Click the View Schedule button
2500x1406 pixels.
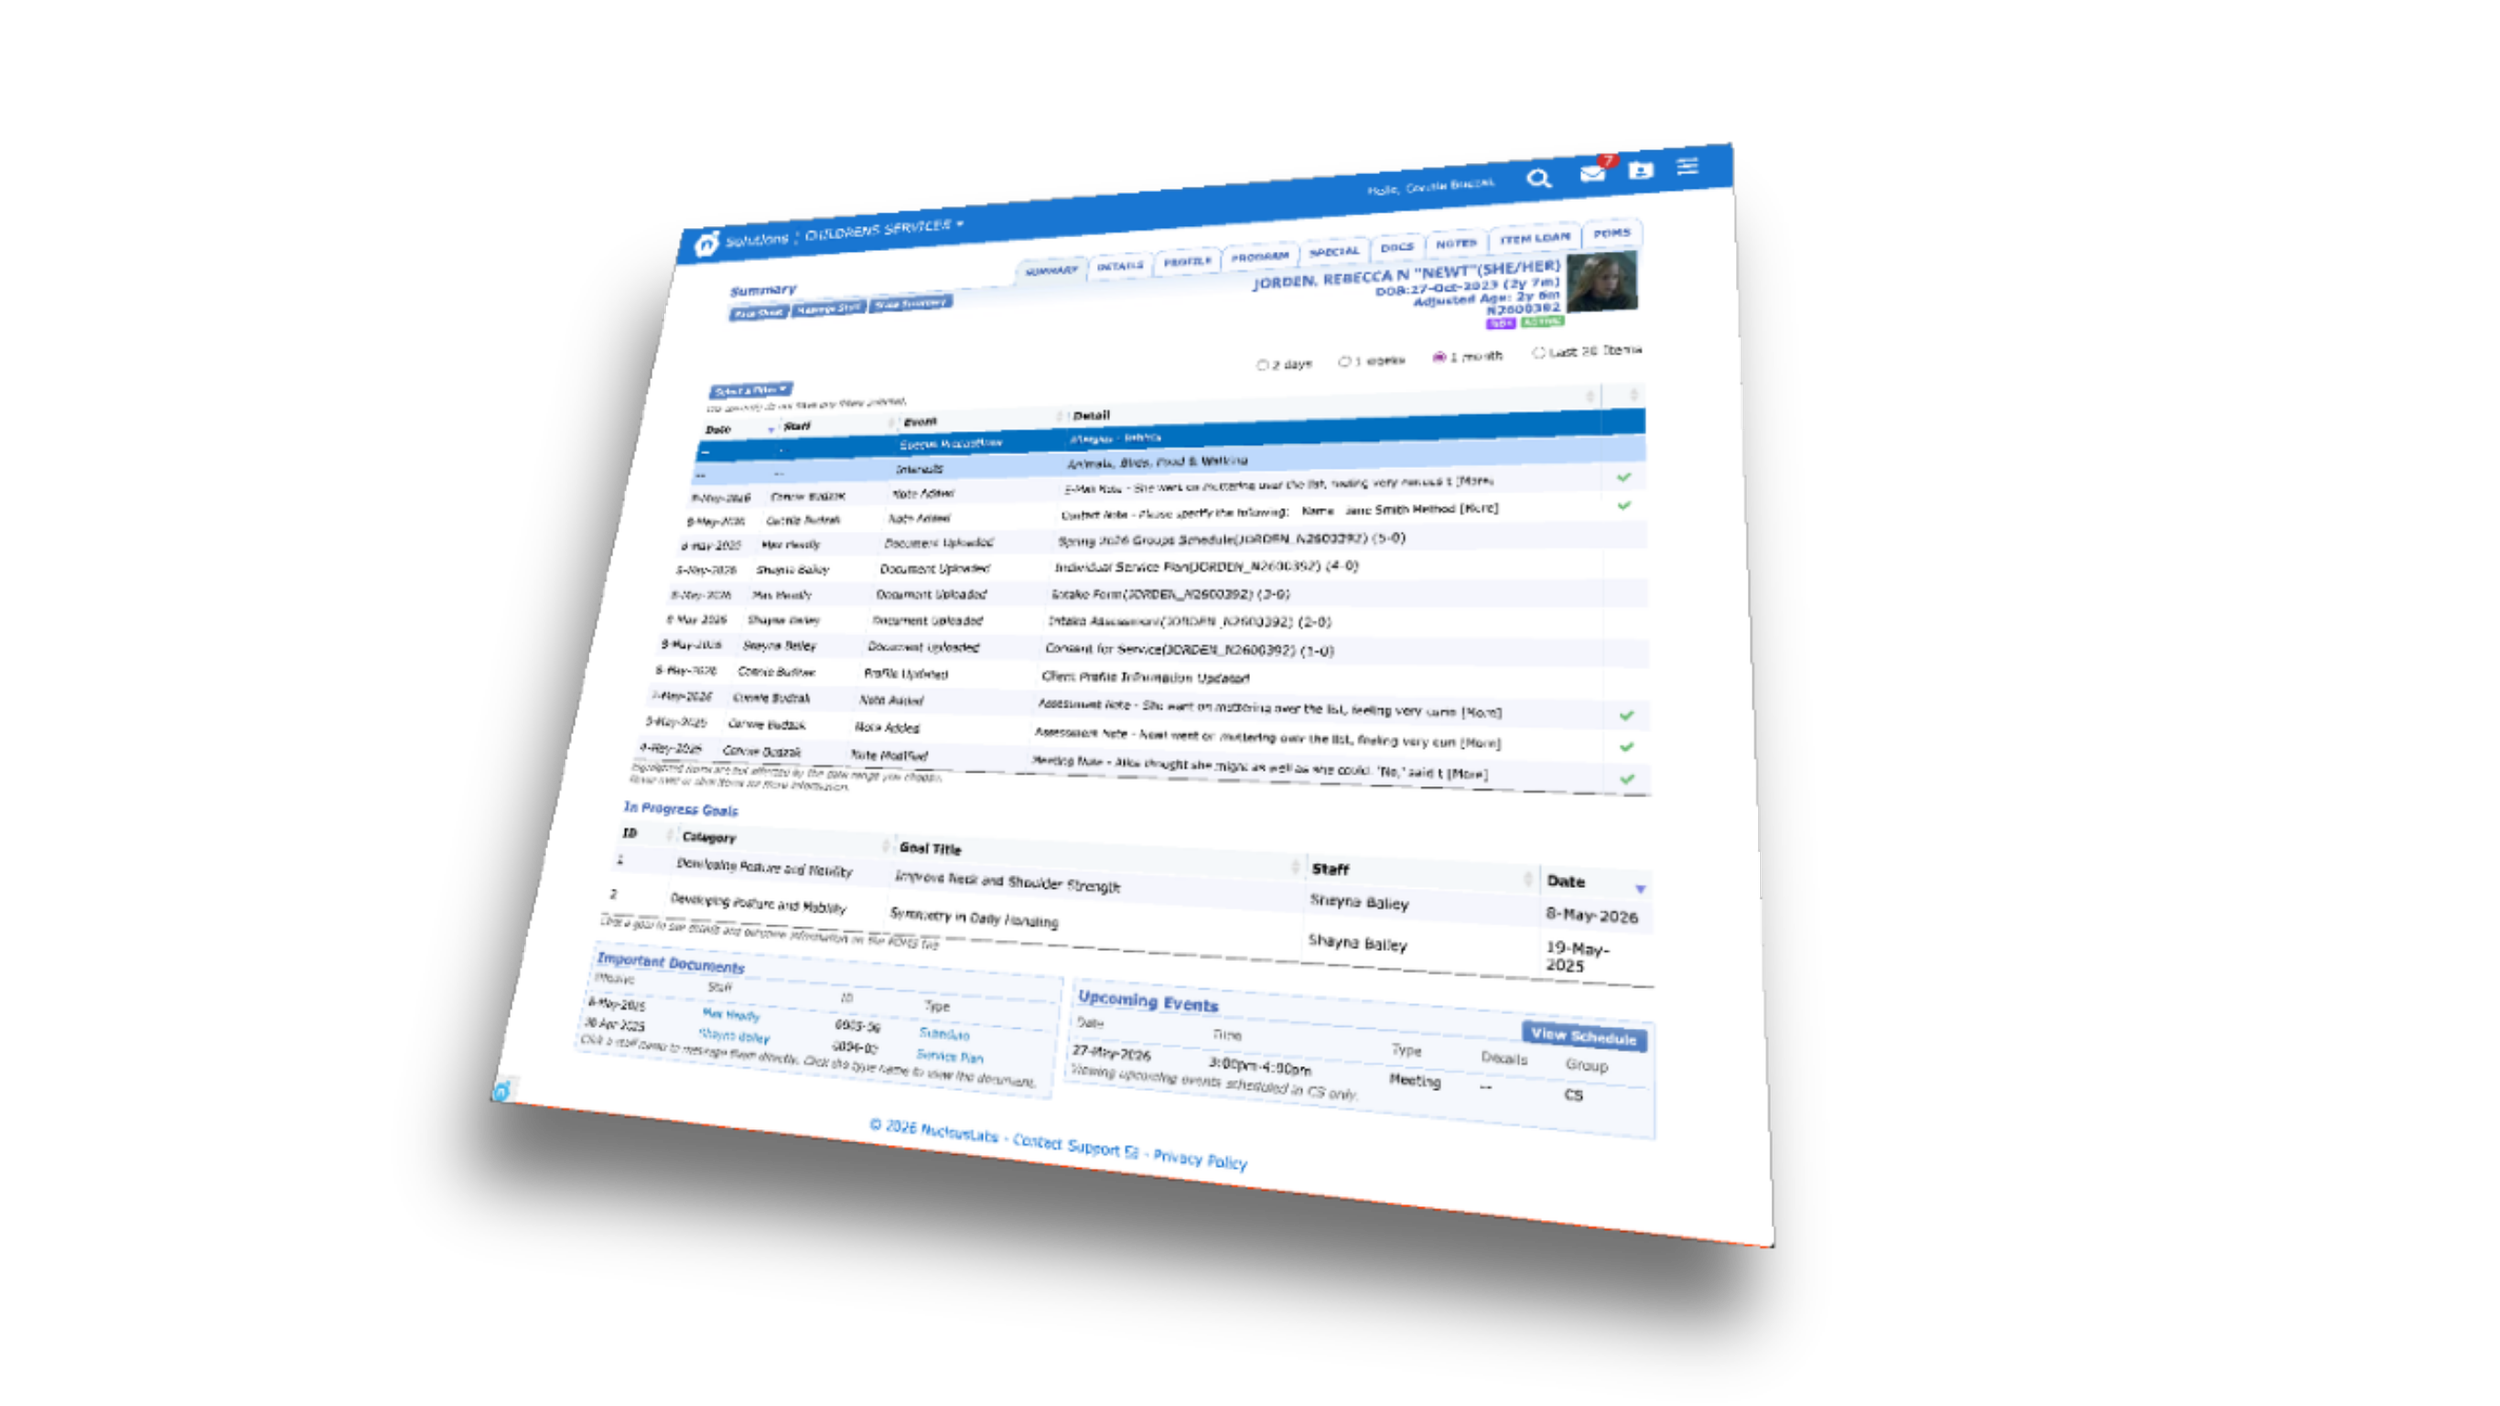[1583, 1035]
